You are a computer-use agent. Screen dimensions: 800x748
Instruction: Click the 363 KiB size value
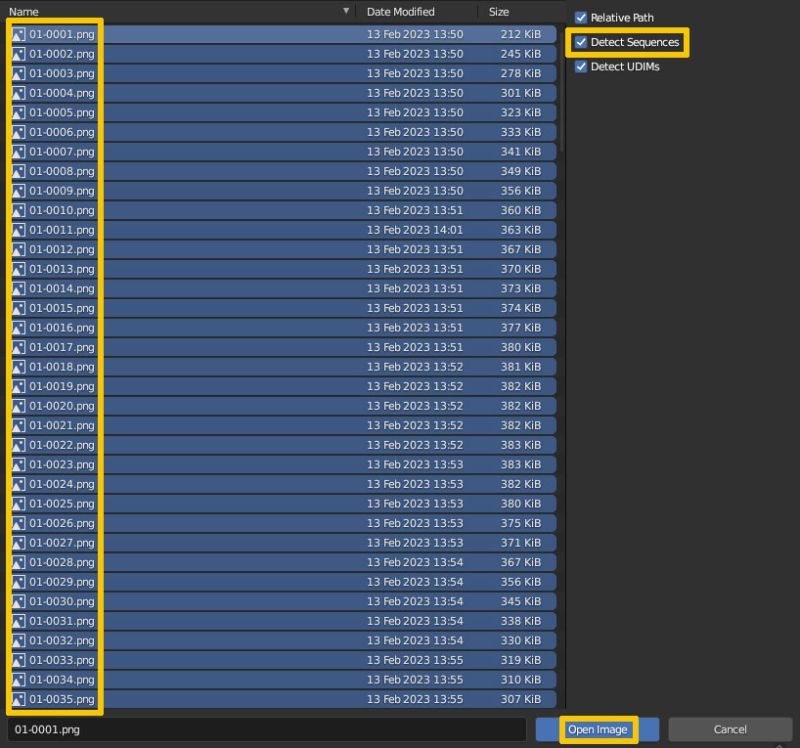pyautogui.click(x=520, y=230)
